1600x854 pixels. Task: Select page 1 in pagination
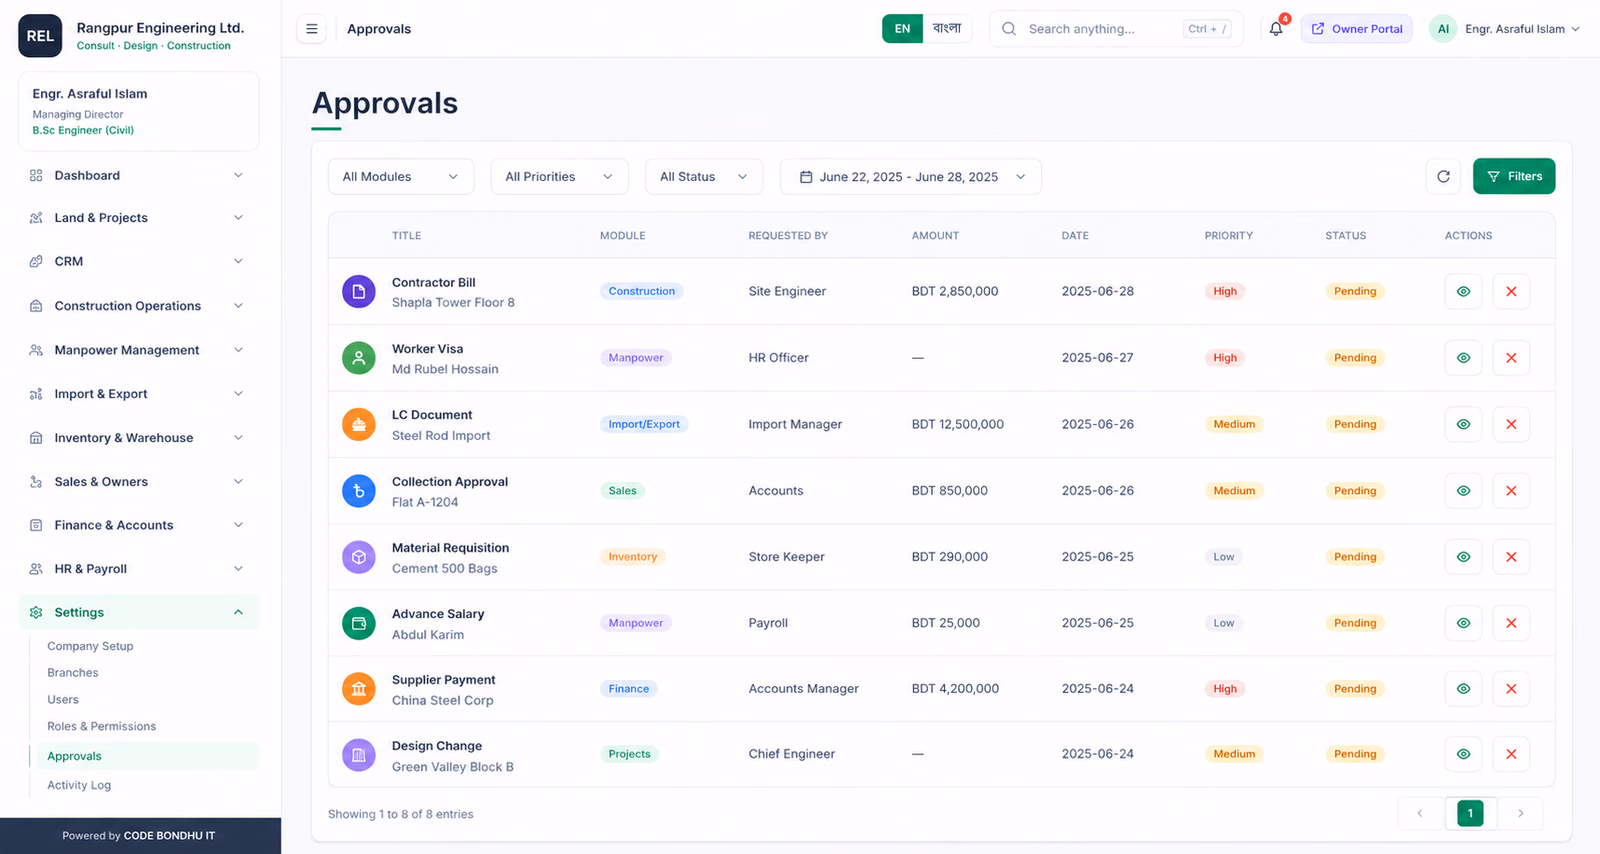point(1470,813)
